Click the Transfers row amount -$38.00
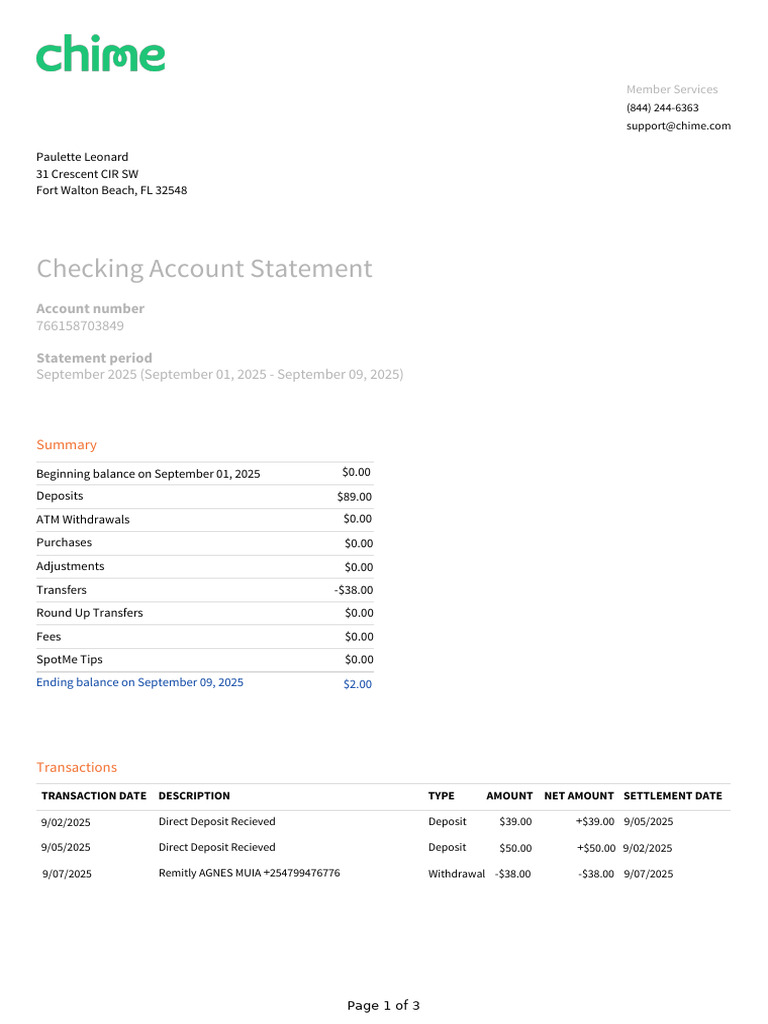Screen dimensions: 768x1024 point(353,591)
